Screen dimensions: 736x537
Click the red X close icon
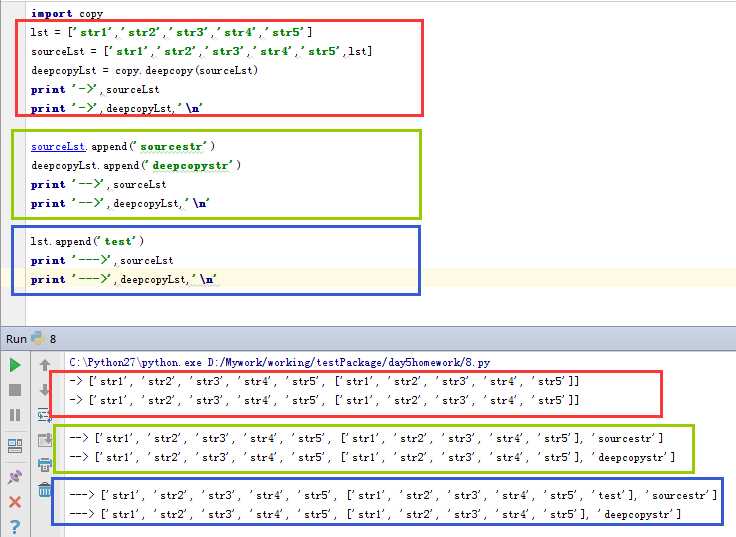15,502
